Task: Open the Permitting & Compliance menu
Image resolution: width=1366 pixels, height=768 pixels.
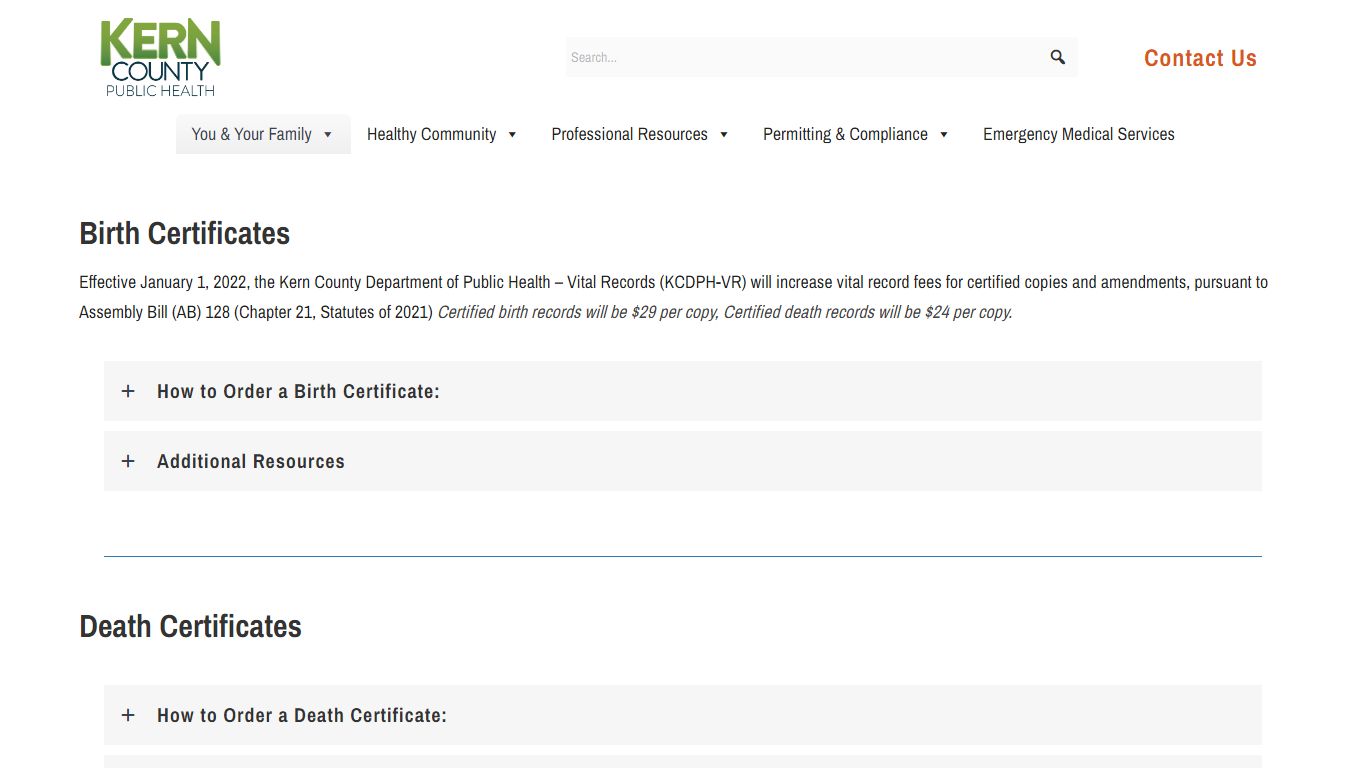Action: tap(856, 134)
